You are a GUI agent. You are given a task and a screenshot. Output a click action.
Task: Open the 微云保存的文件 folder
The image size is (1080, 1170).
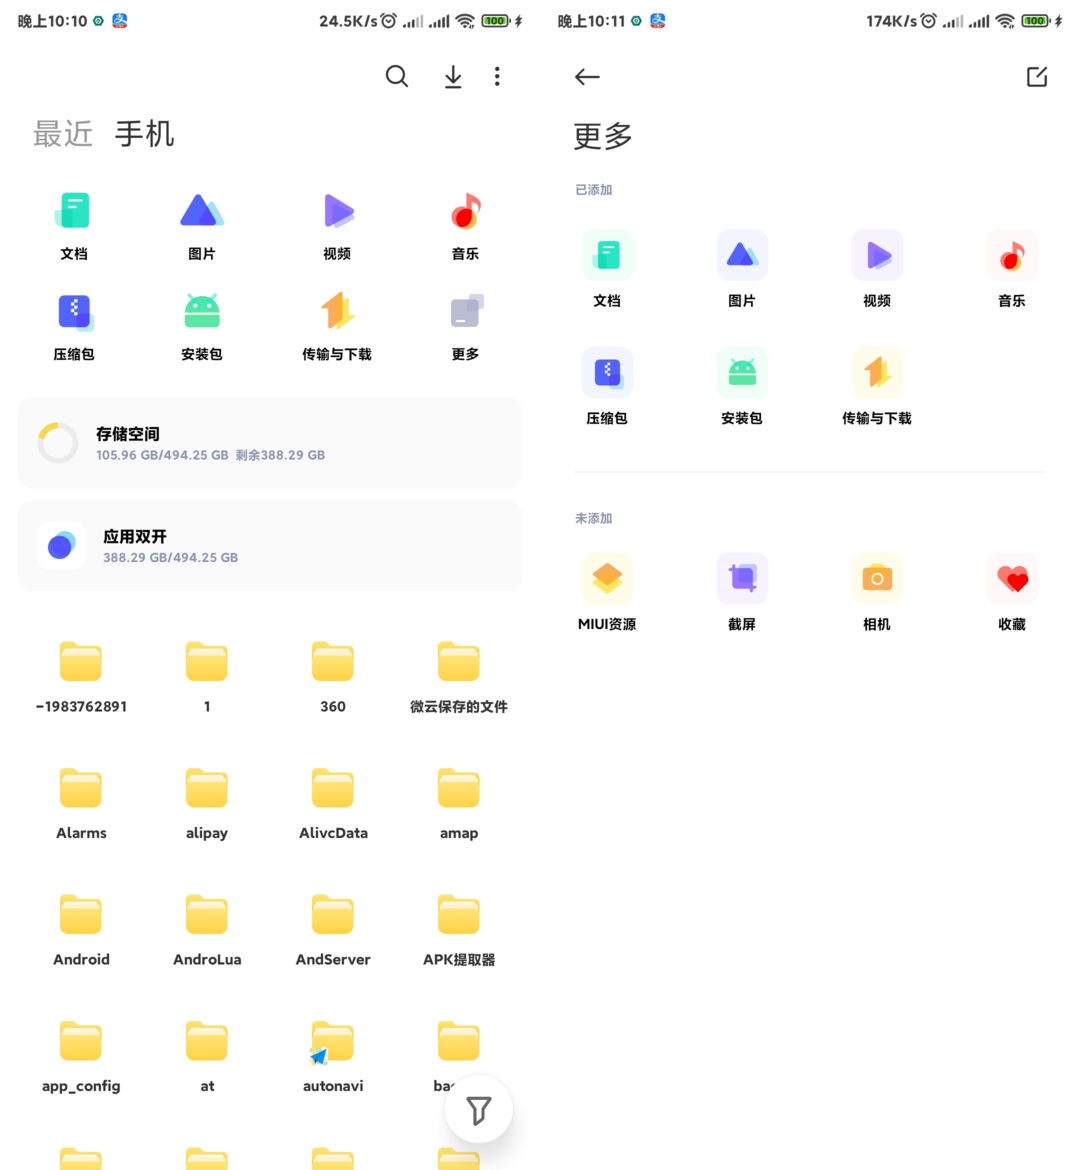point(458,676)
